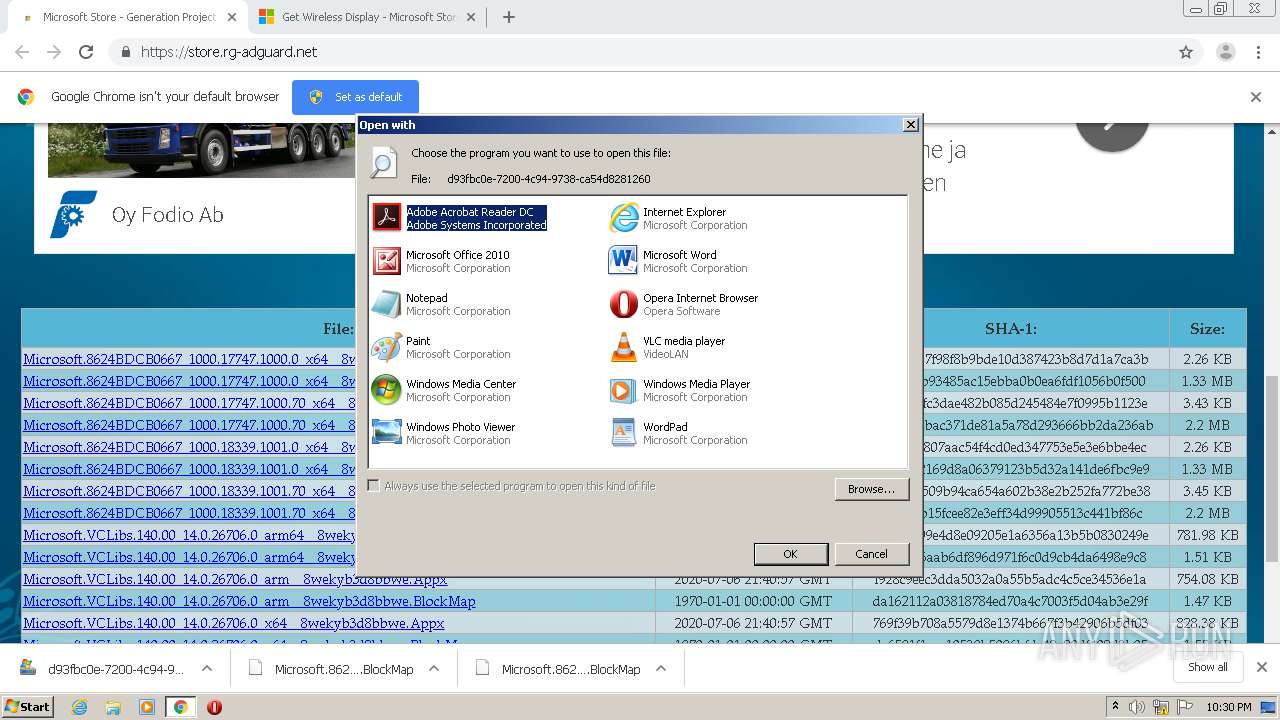Select Windows Photo Viewer icon
The image size is (1280, 720).
pos(387,433)
